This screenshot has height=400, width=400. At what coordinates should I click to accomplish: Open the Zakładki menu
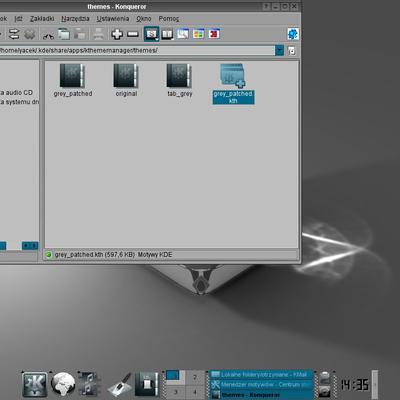click(x=42, y=19)
